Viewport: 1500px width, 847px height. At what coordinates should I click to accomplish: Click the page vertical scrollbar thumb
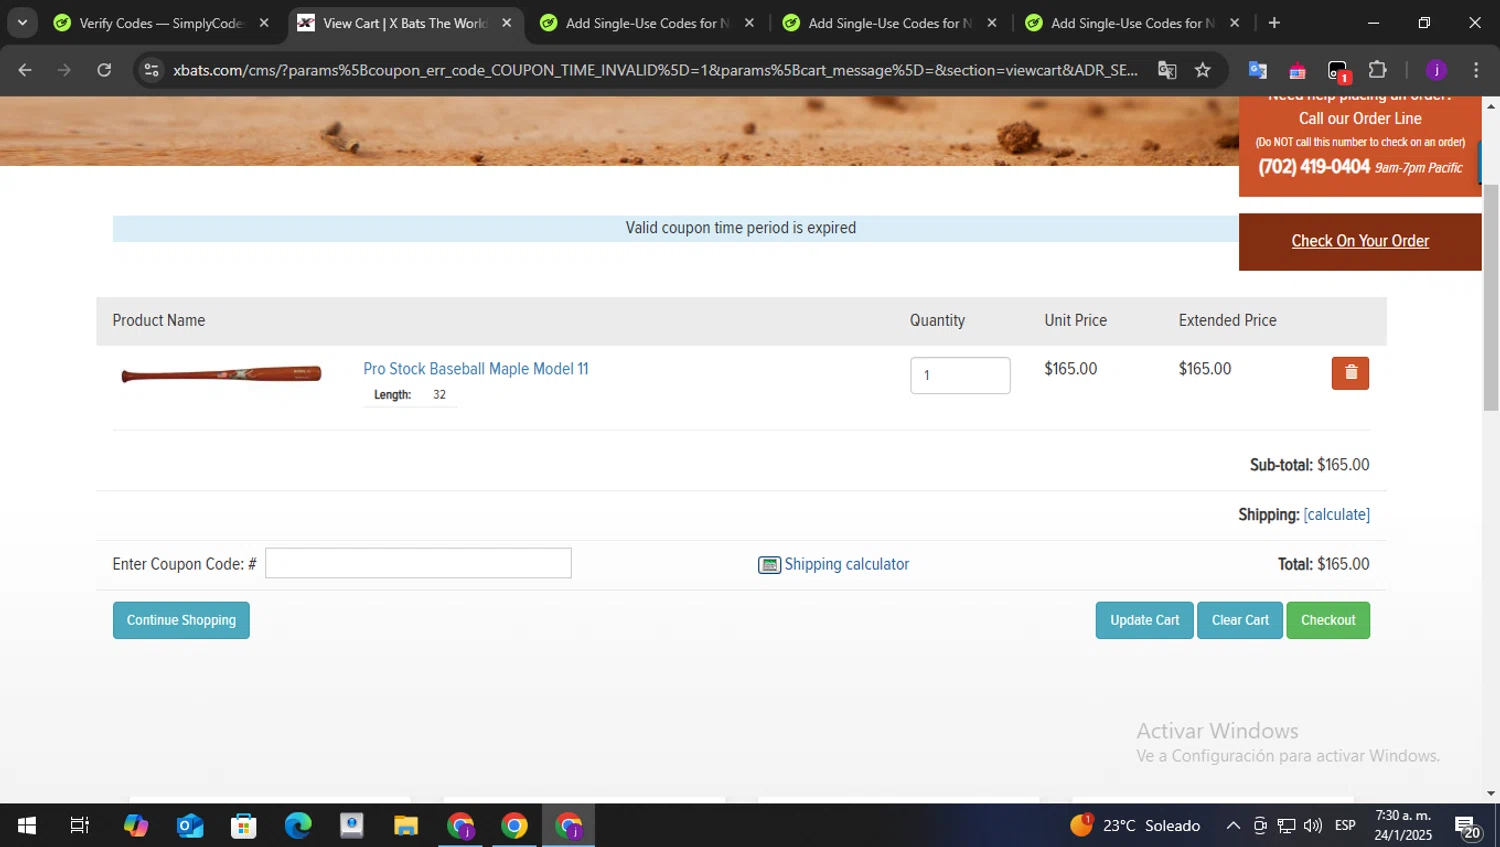(x=1491, y=297)
